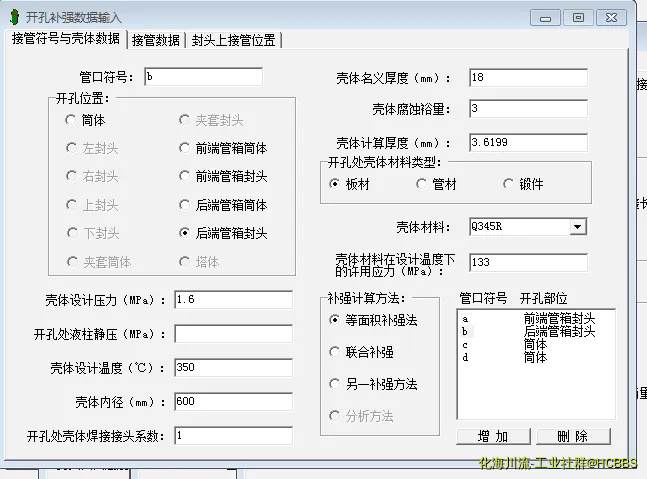Minimize the 开孔补强数据输入 window
The image size is (647, 479).
click(x=545, y=18)
